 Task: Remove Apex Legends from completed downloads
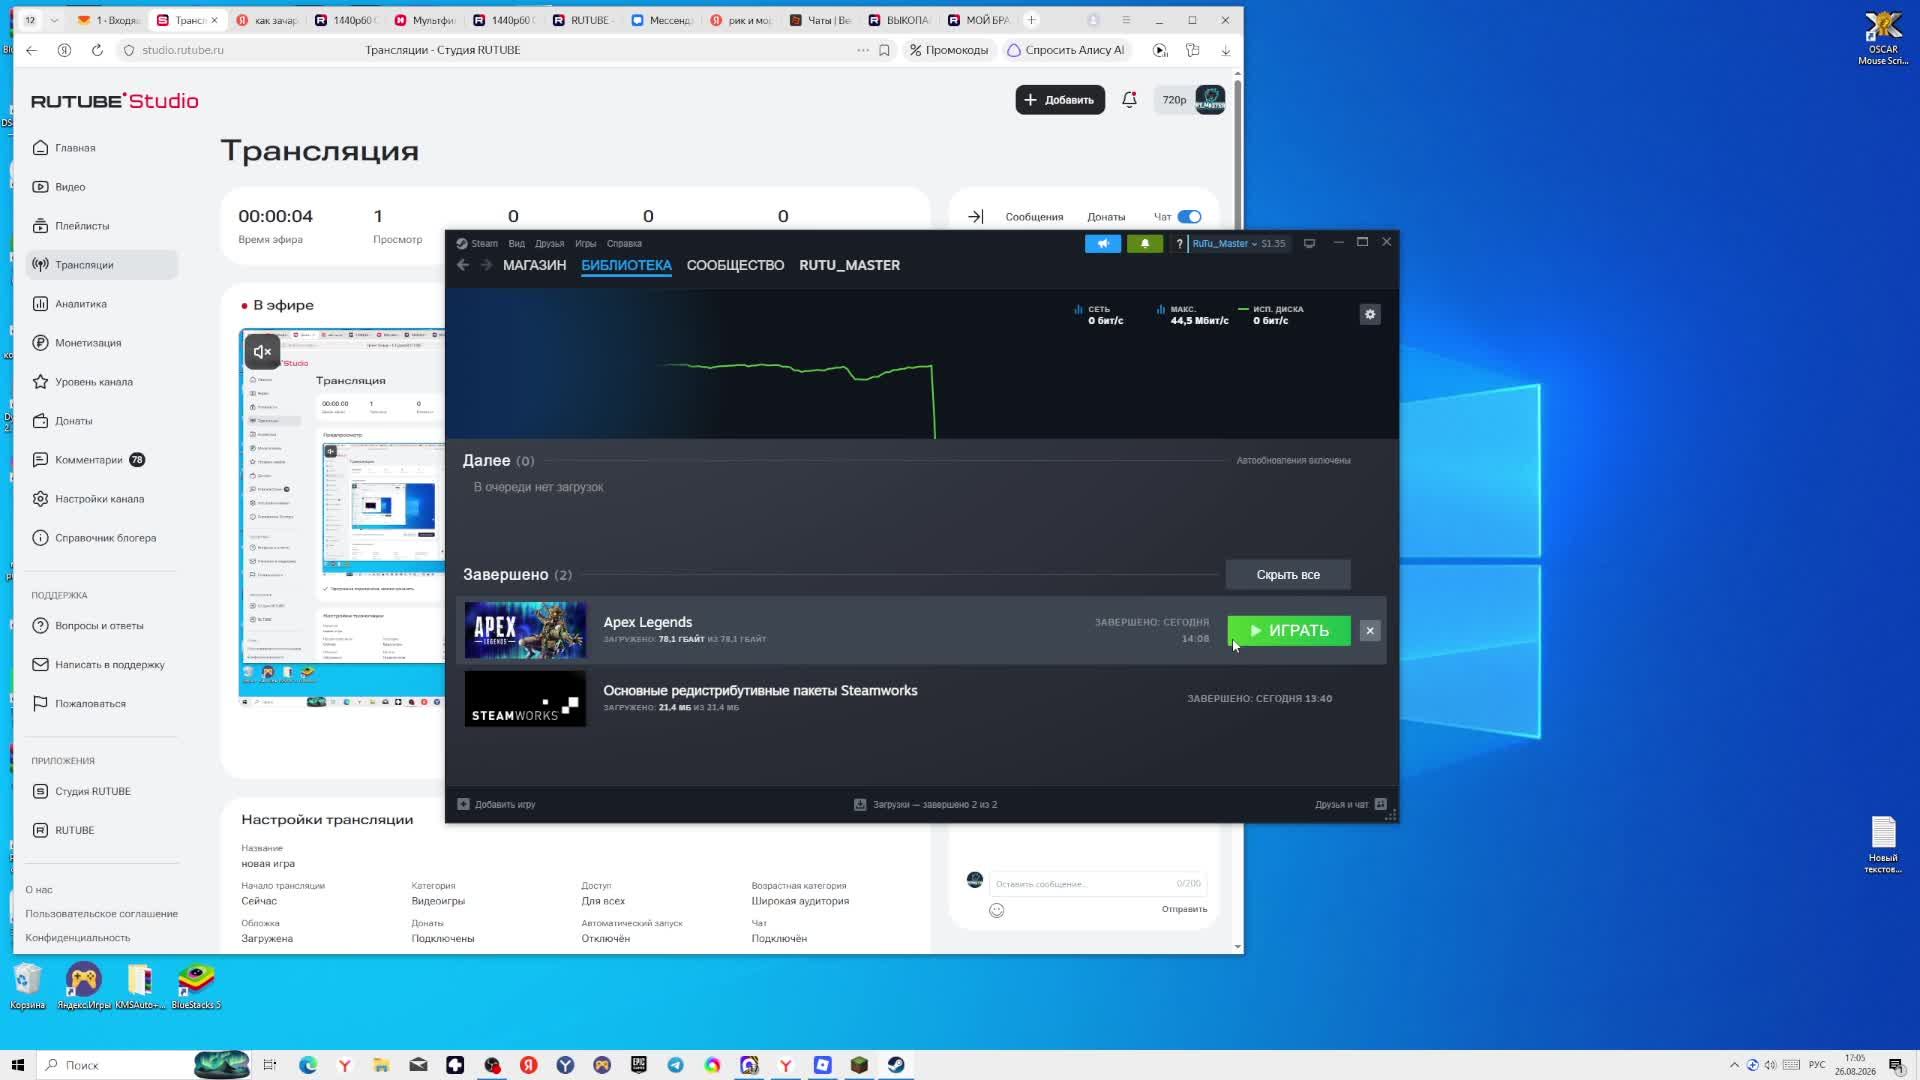coord(1370,630)
